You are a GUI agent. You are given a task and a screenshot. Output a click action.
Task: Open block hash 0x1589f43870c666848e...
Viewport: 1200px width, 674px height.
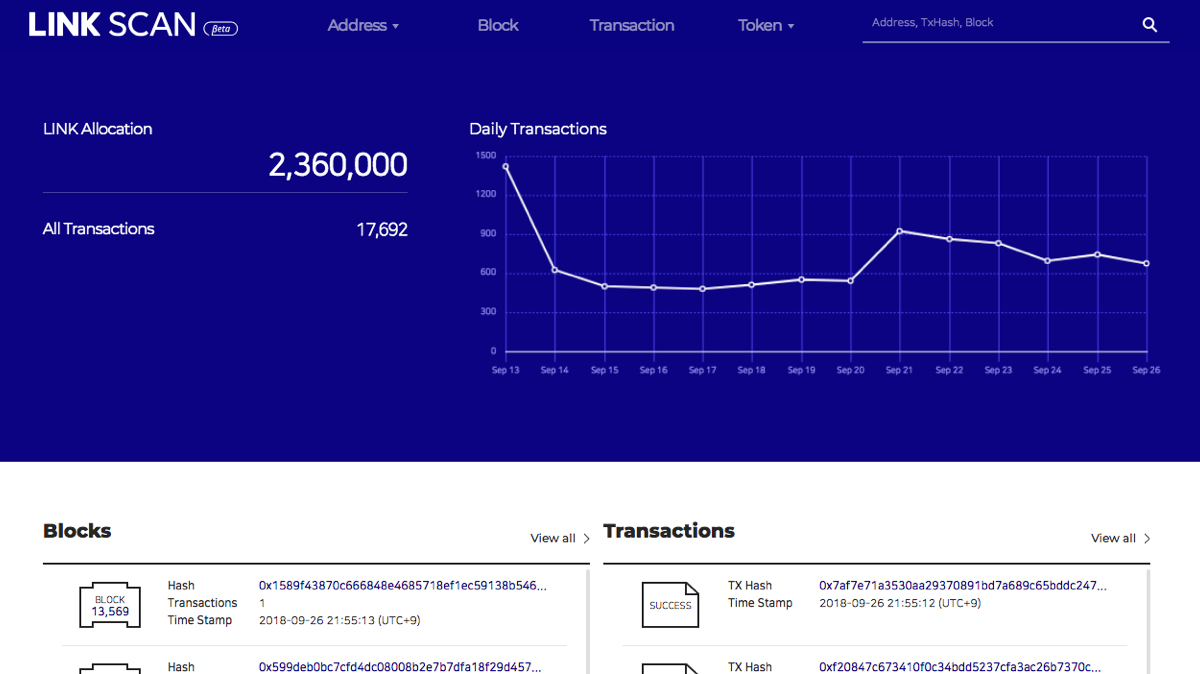[x=402, y=586]
